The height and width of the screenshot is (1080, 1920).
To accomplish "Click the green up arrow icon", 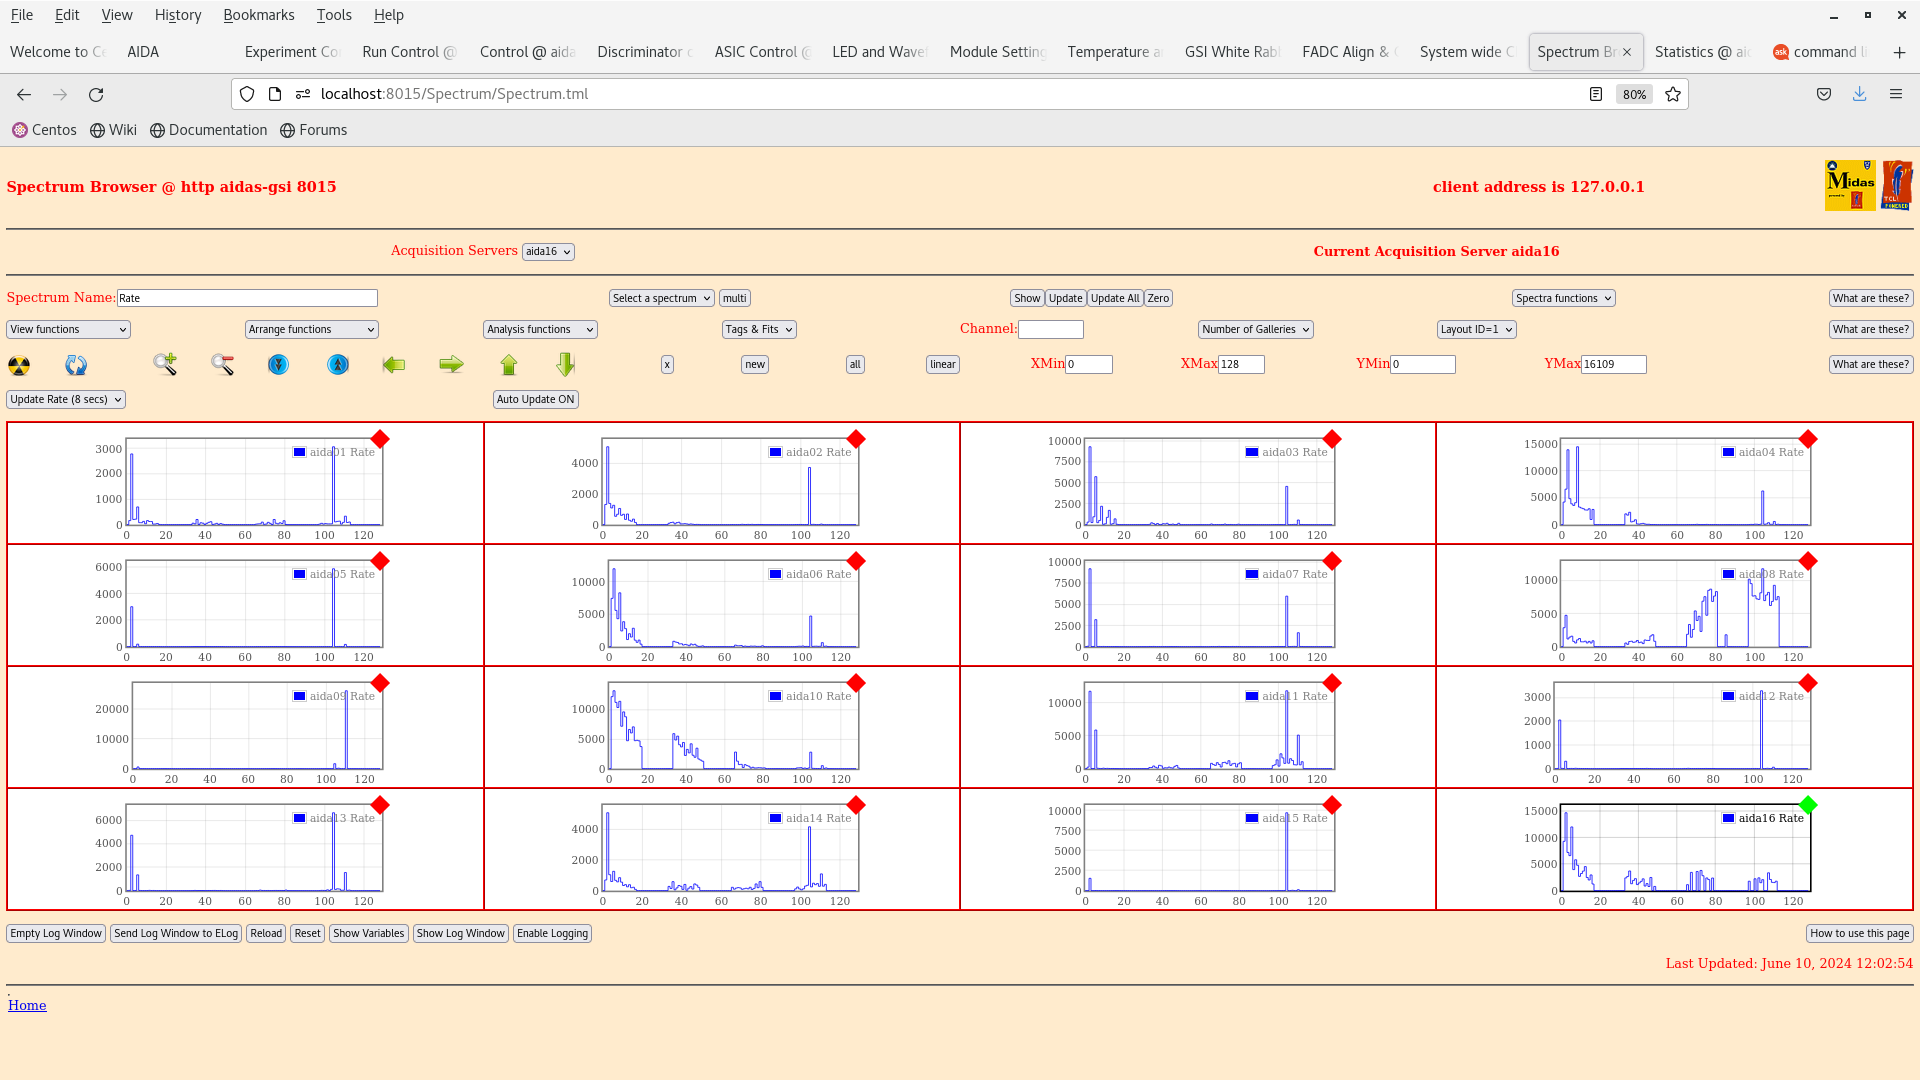I will click(509, 365).
